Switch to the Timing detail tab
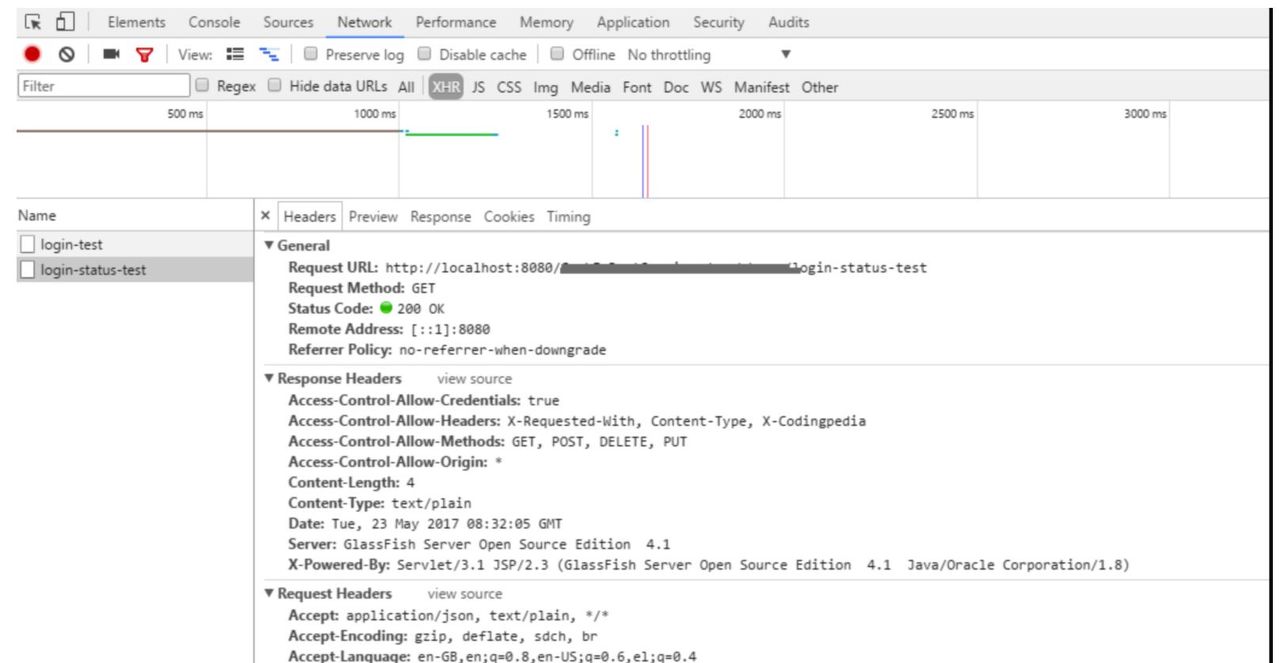1280x663 pixels. pyautogui.click(x=568, y=216)
